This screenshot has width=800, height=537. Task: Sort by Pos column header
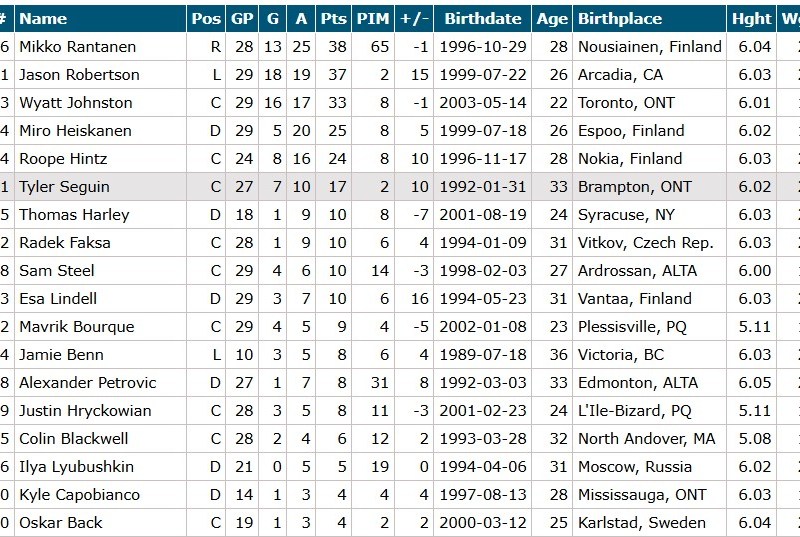[206, 18]
